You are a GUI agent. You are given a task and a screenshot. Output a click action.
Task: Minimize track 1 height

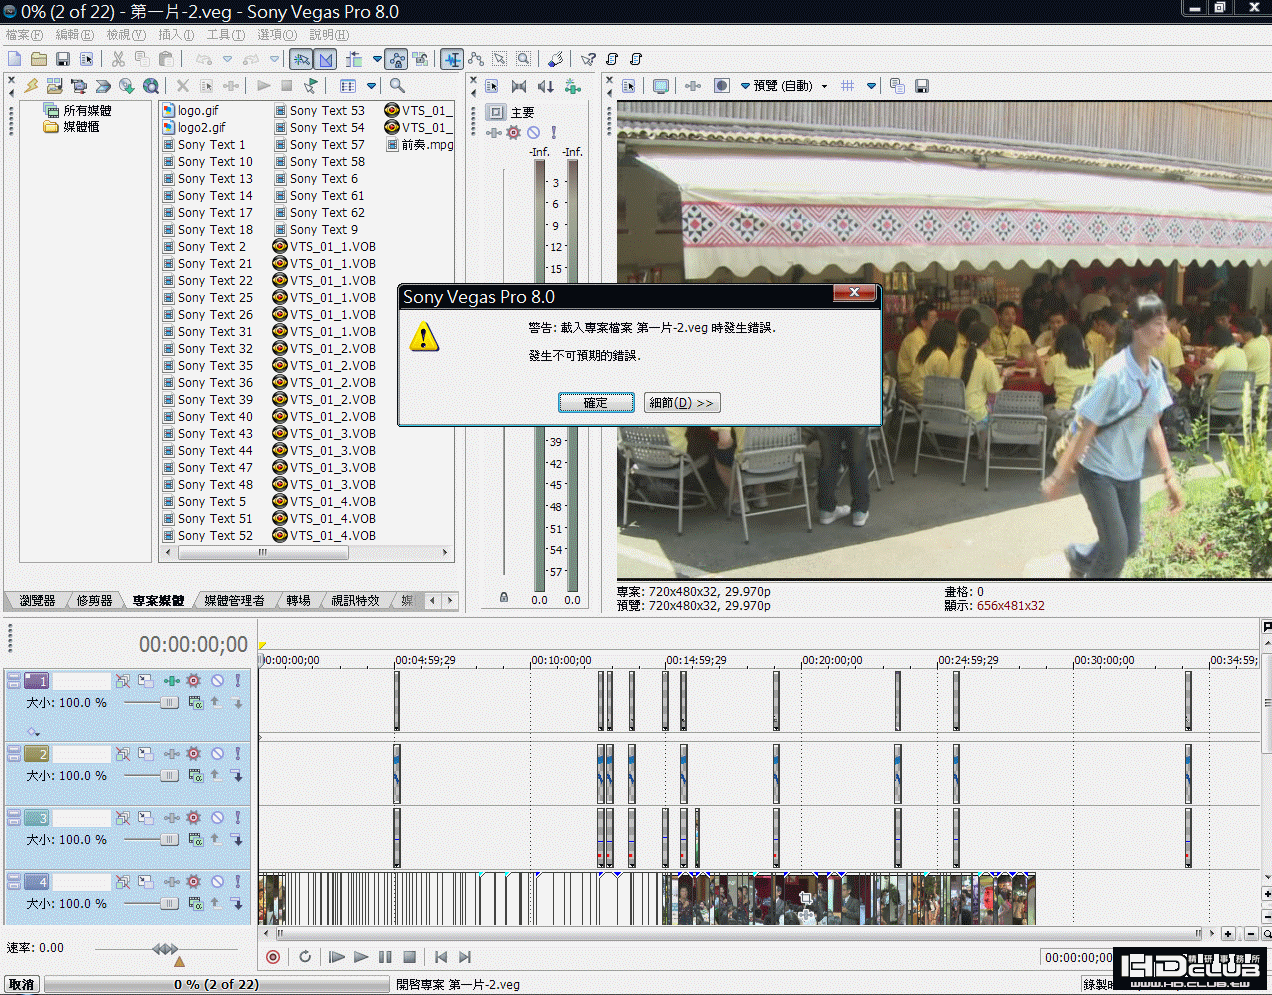(14, 676)
